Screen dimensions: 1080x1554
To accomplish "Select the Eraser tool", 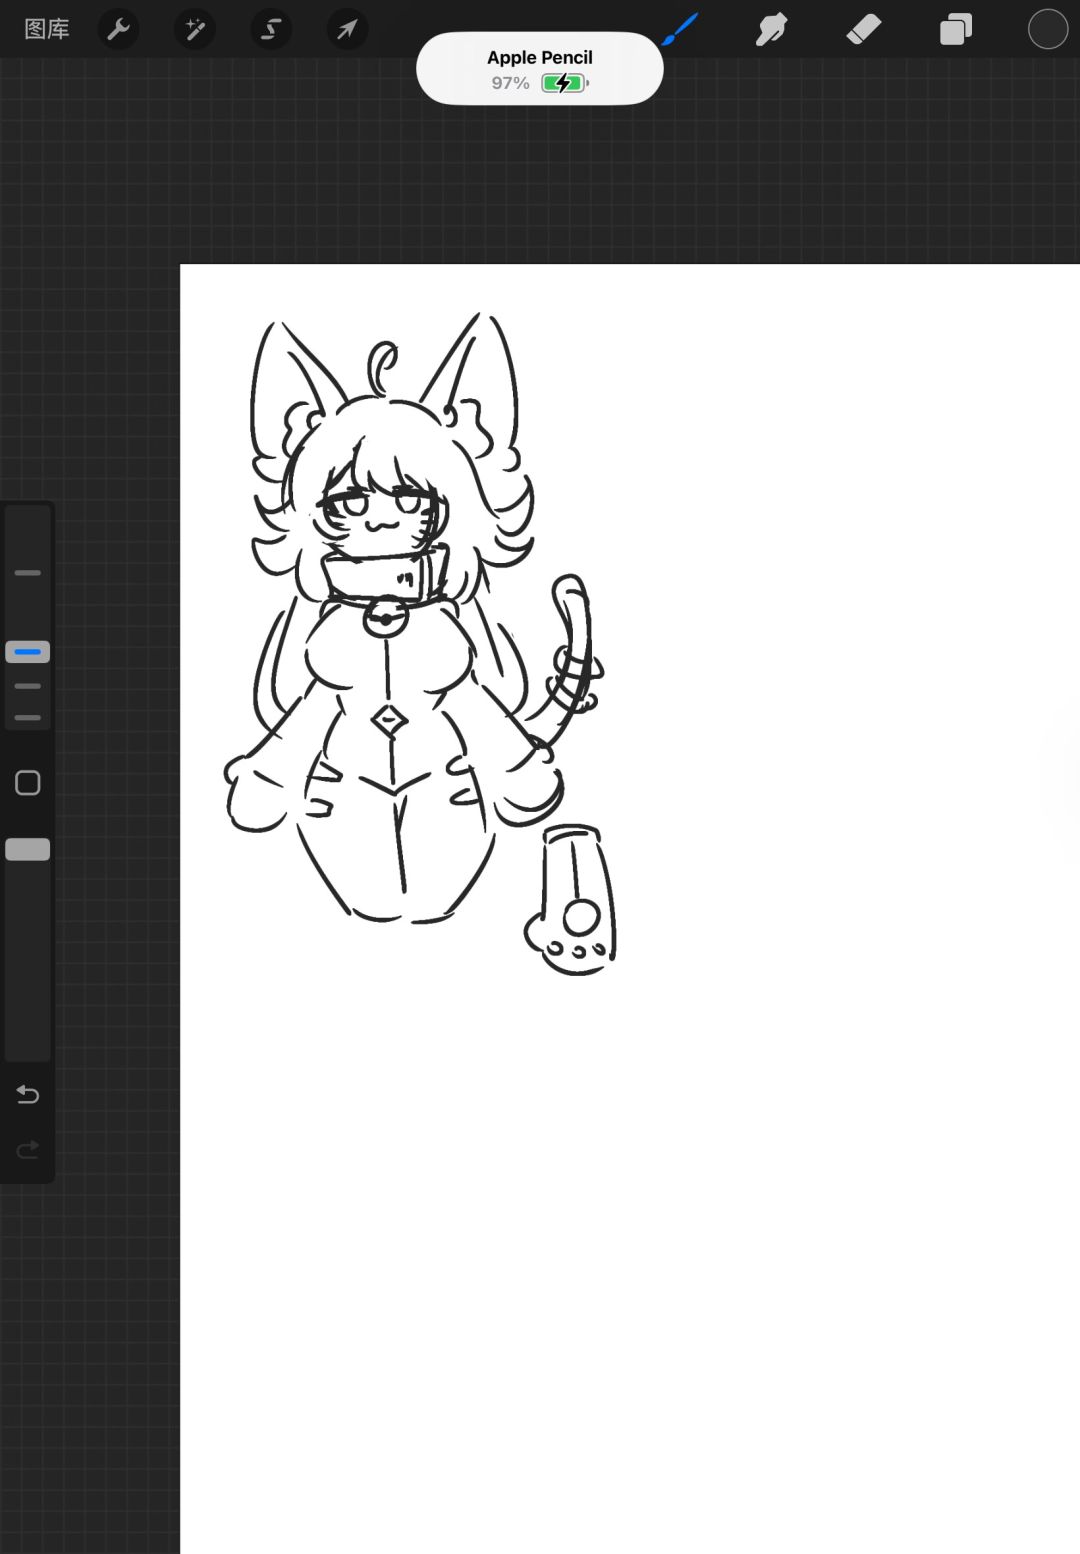I will 863,29.
